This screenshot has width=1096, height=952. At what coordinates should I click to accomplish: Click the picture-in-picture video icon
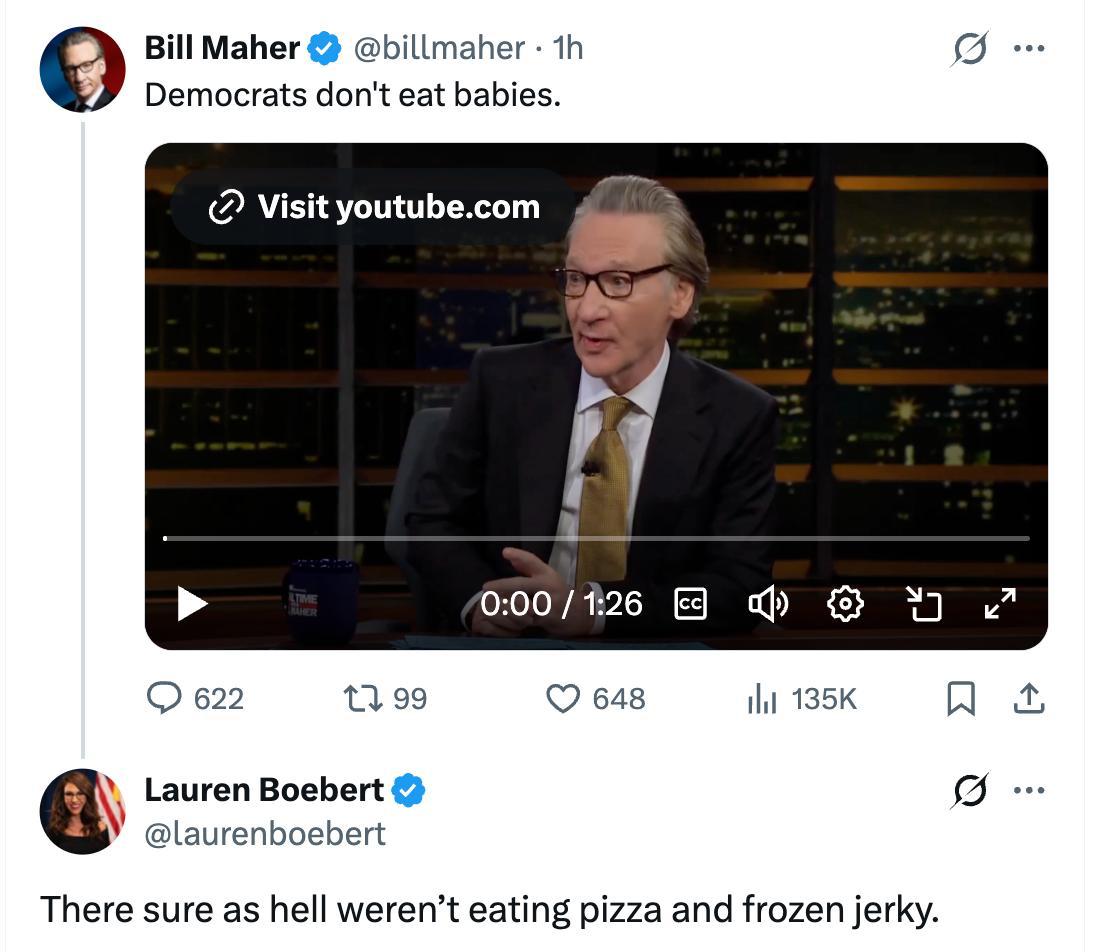(x=924, y=603)
